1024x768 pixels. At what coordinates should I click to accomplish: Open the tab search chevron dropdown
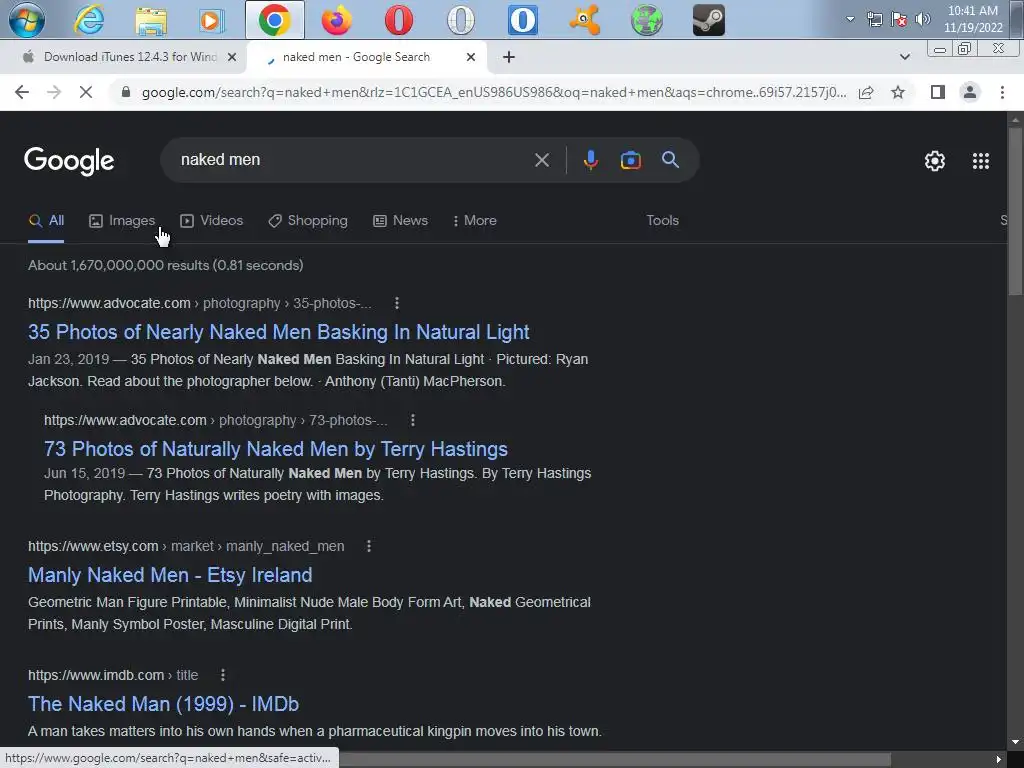[x=904, y=57]
